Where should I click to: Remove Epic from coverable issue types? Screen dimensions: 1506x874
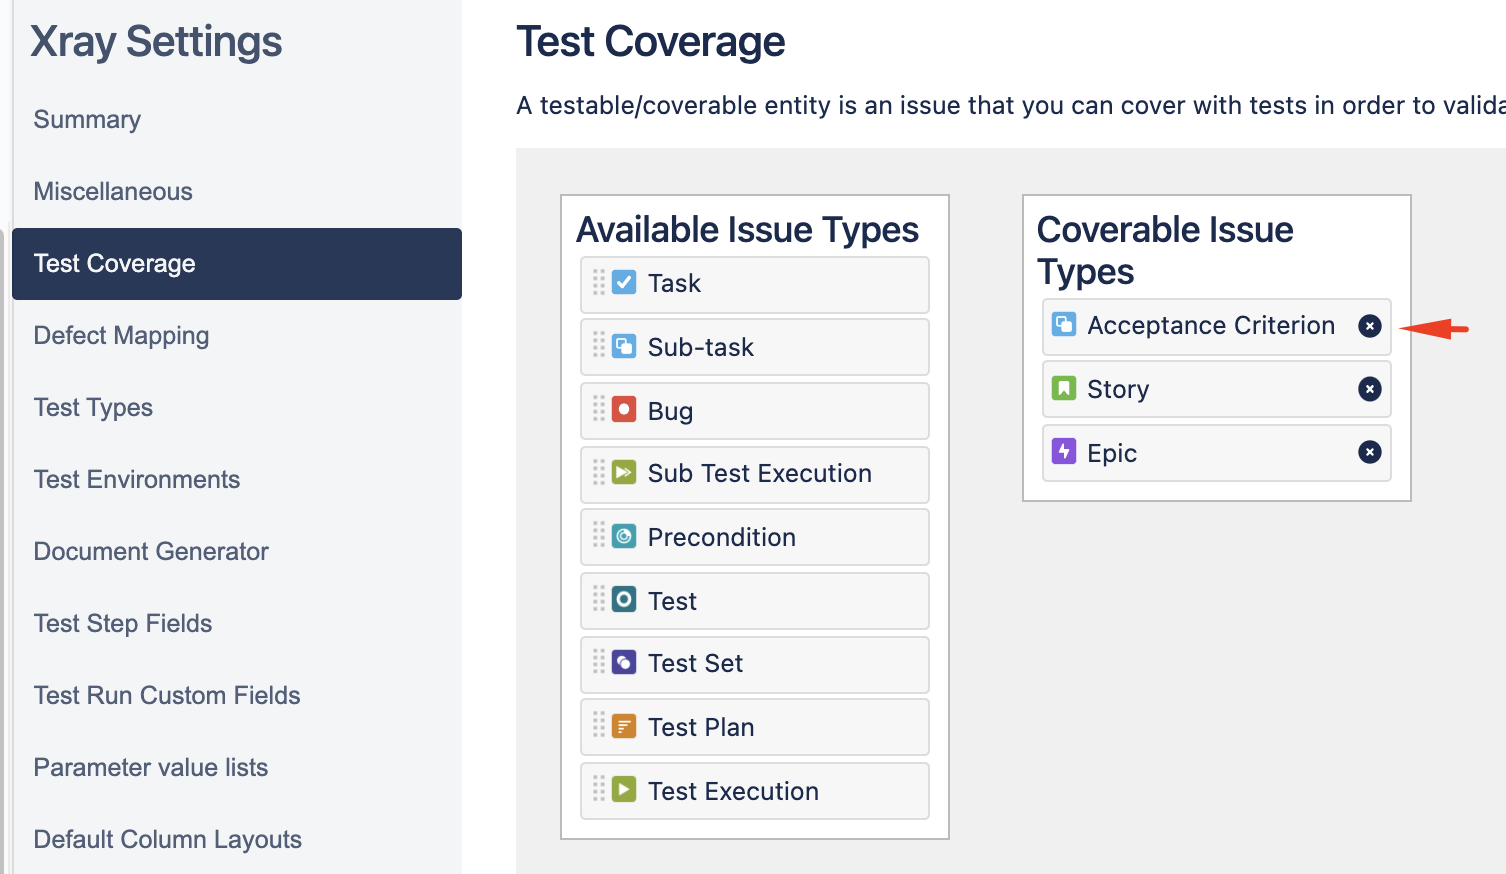[1370, 452]
